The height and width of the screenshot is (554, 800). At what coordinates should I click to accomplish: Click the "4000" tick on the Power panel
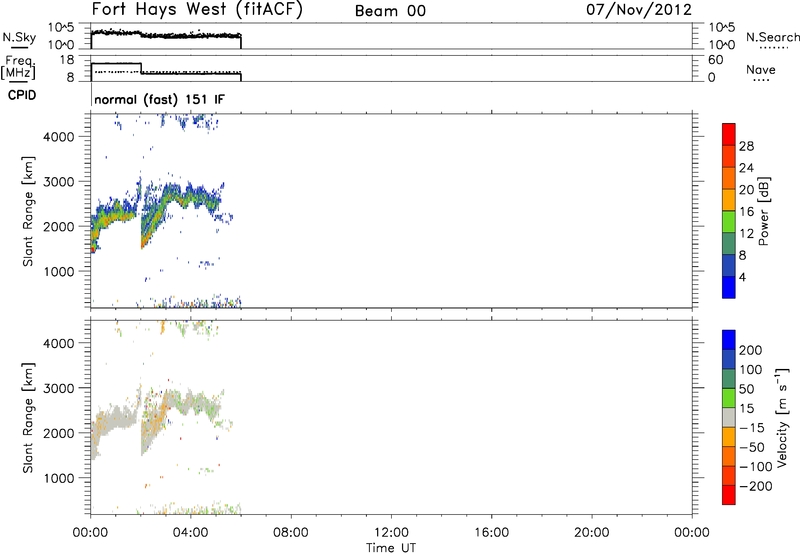[58, 137]
